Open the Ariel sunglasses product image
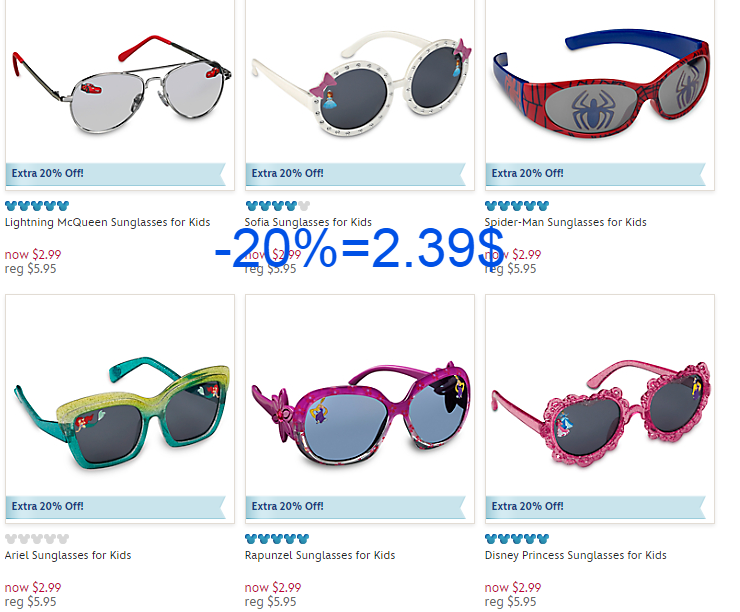The image size is (740, 612). 122,413
